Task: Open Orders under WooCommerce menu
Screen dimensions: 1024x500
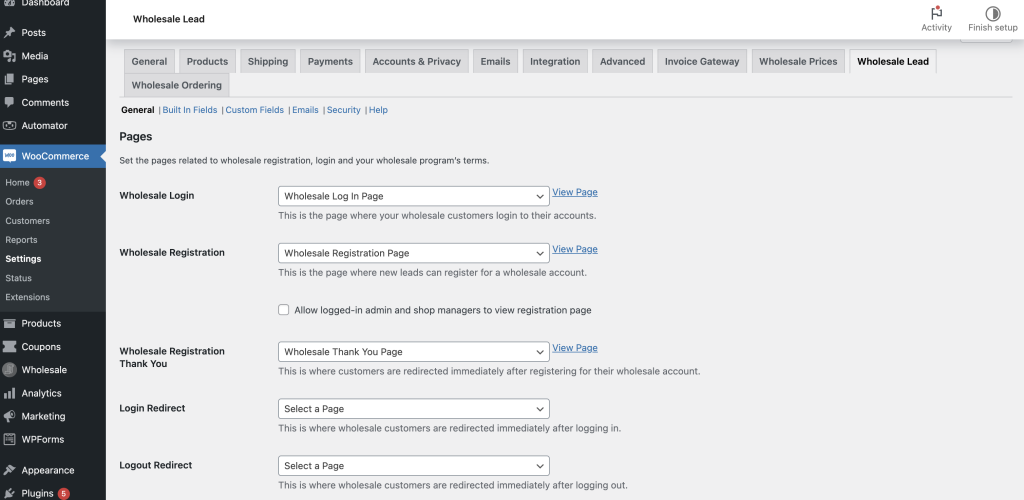Action: [x=19, y=202]
